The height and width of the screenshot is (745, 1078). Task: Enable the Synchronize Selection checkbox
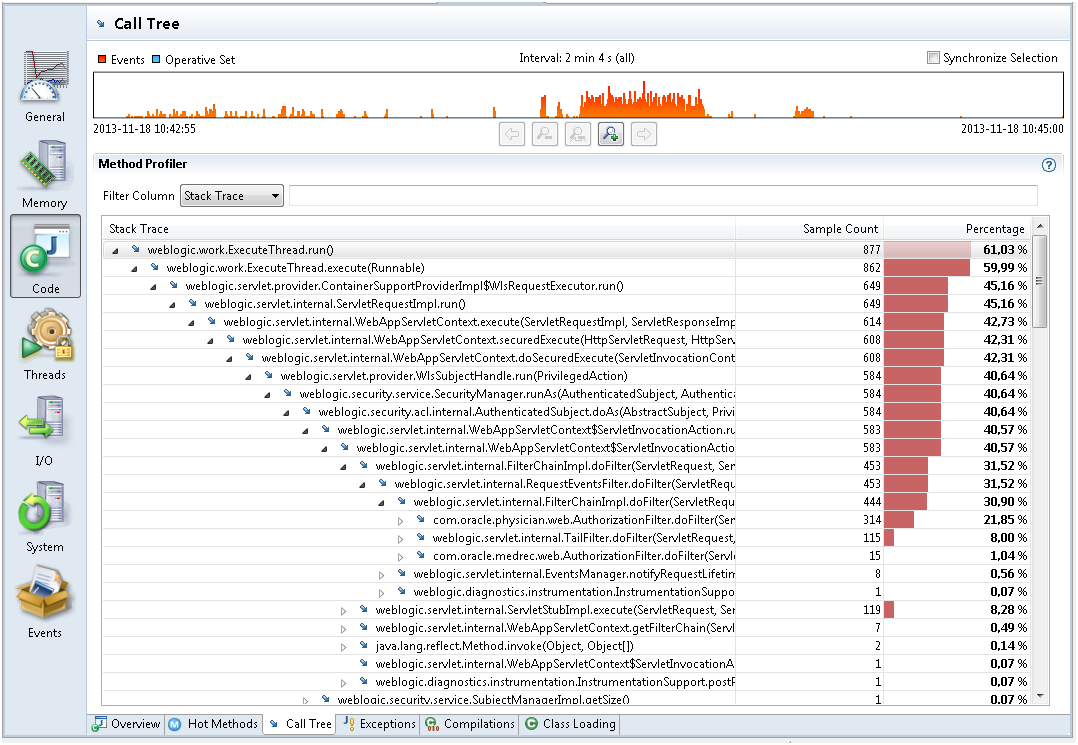[933, 58]
